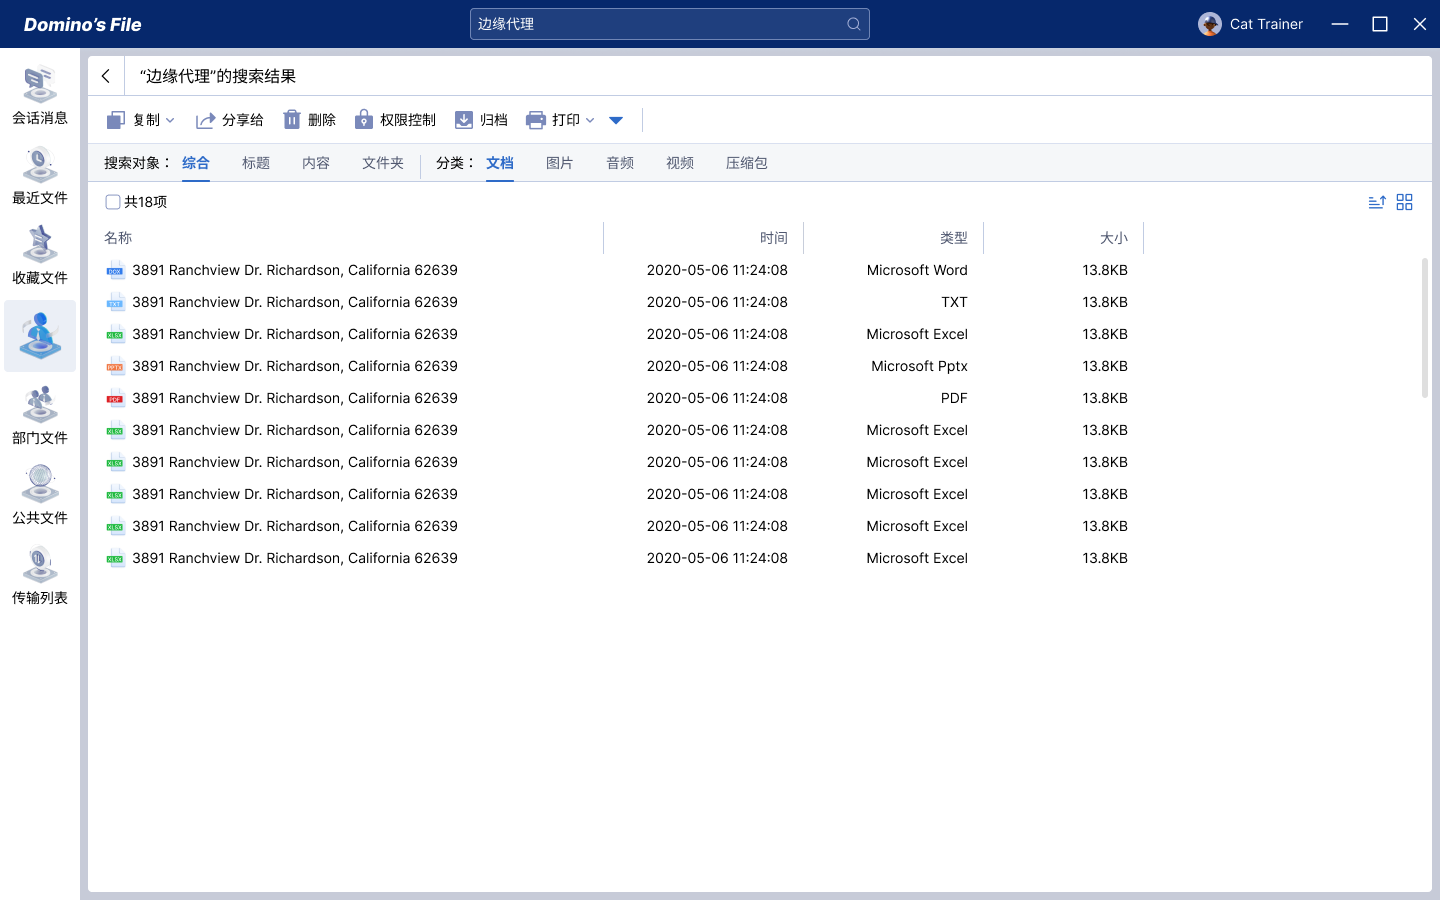Go to 收藏文件 in sidebar
This screenshot has width=1440, height=900.
click(x=40, y=256)
